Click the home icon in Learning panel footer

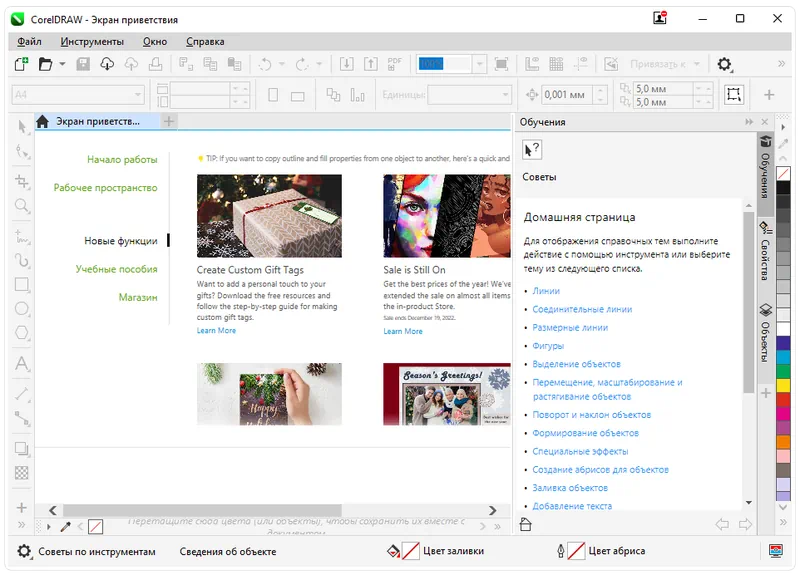[526, 525]
